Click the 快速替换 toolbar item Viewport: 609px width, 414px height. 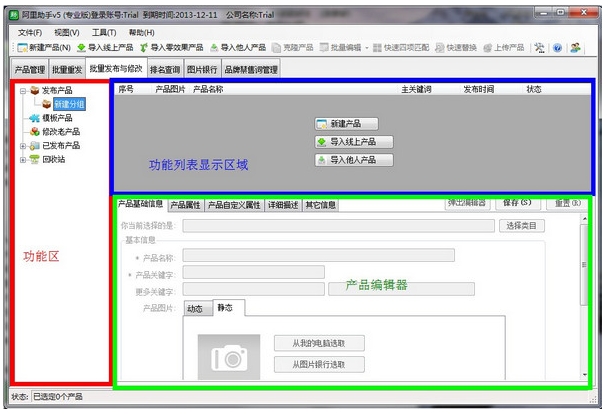pos(456,48)
